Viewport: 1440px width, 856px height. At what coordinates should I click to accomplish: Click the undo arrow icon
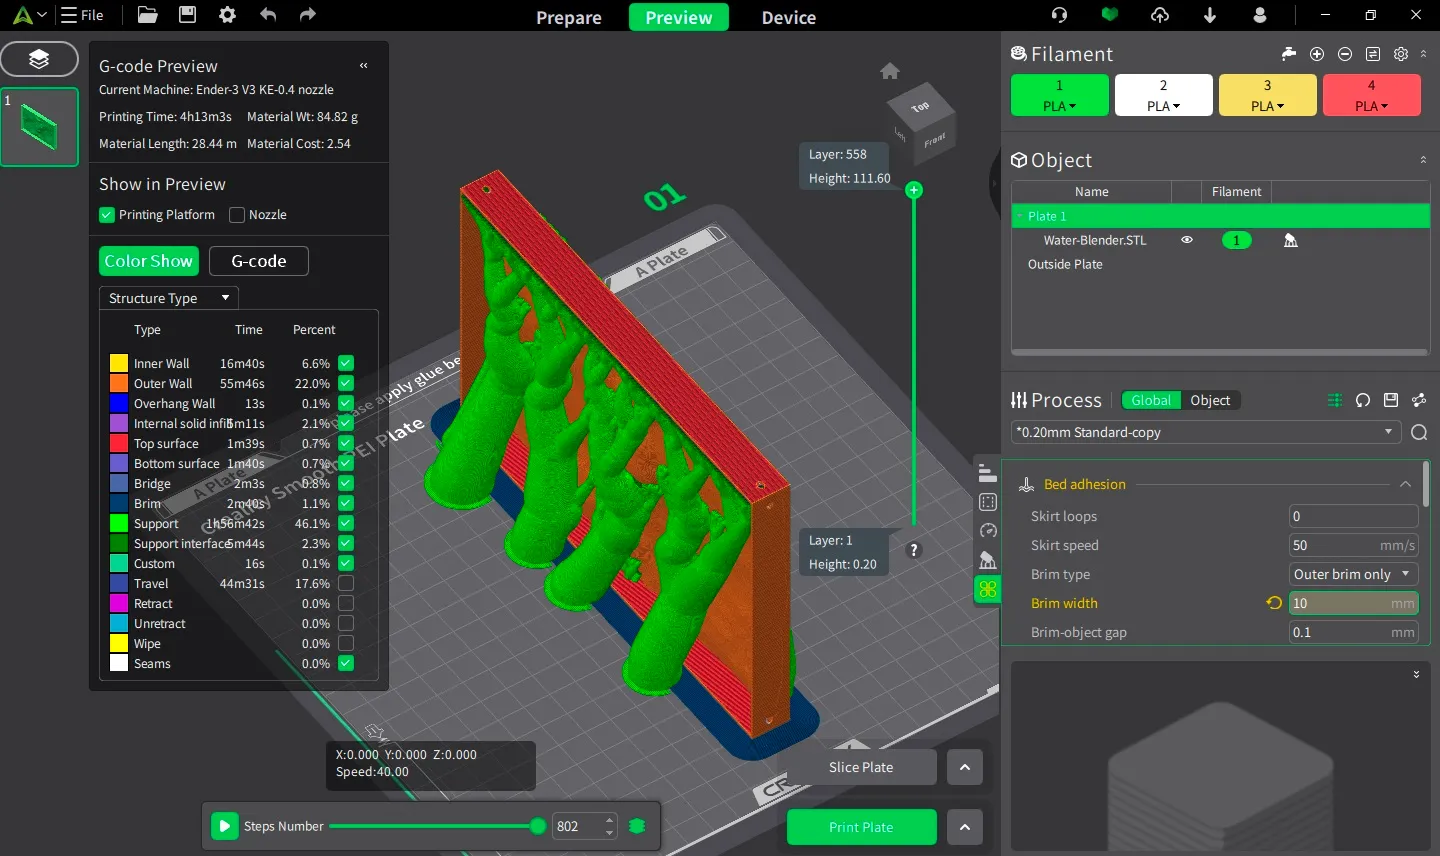click(x=268, y=15)
